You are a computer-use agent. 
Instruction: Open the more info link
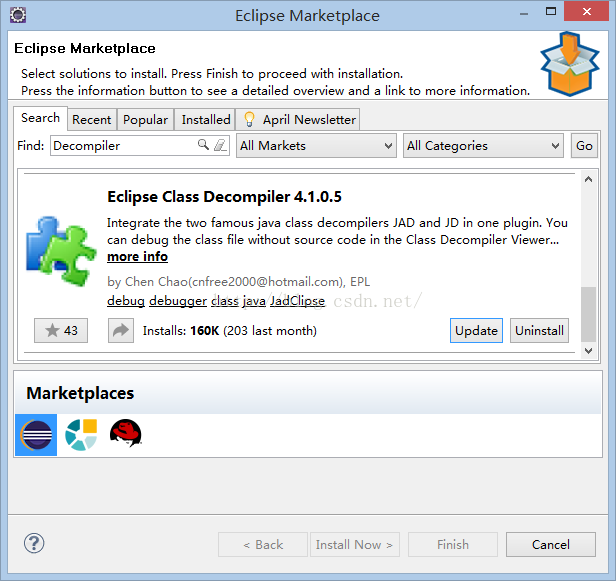point(138,257)
